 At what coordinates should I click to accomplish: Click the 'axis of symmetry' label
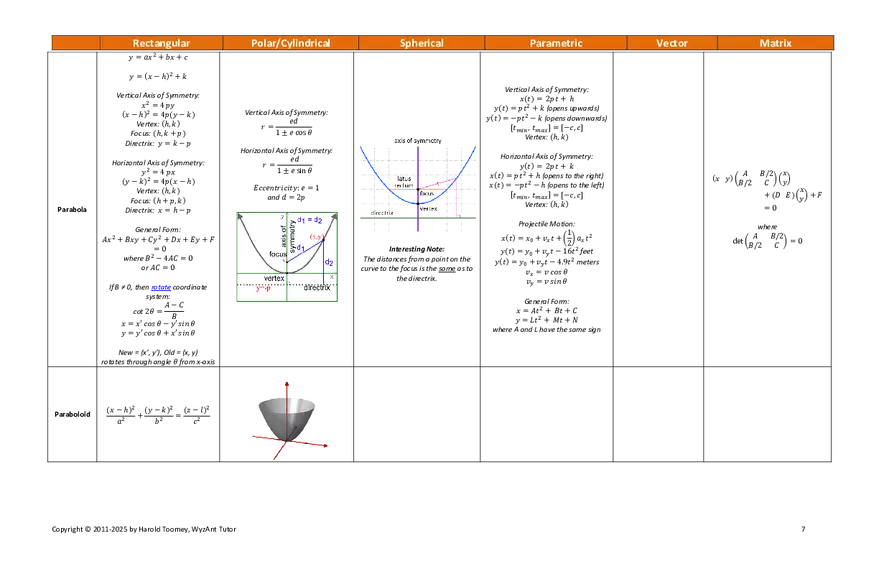click(286, 236)
